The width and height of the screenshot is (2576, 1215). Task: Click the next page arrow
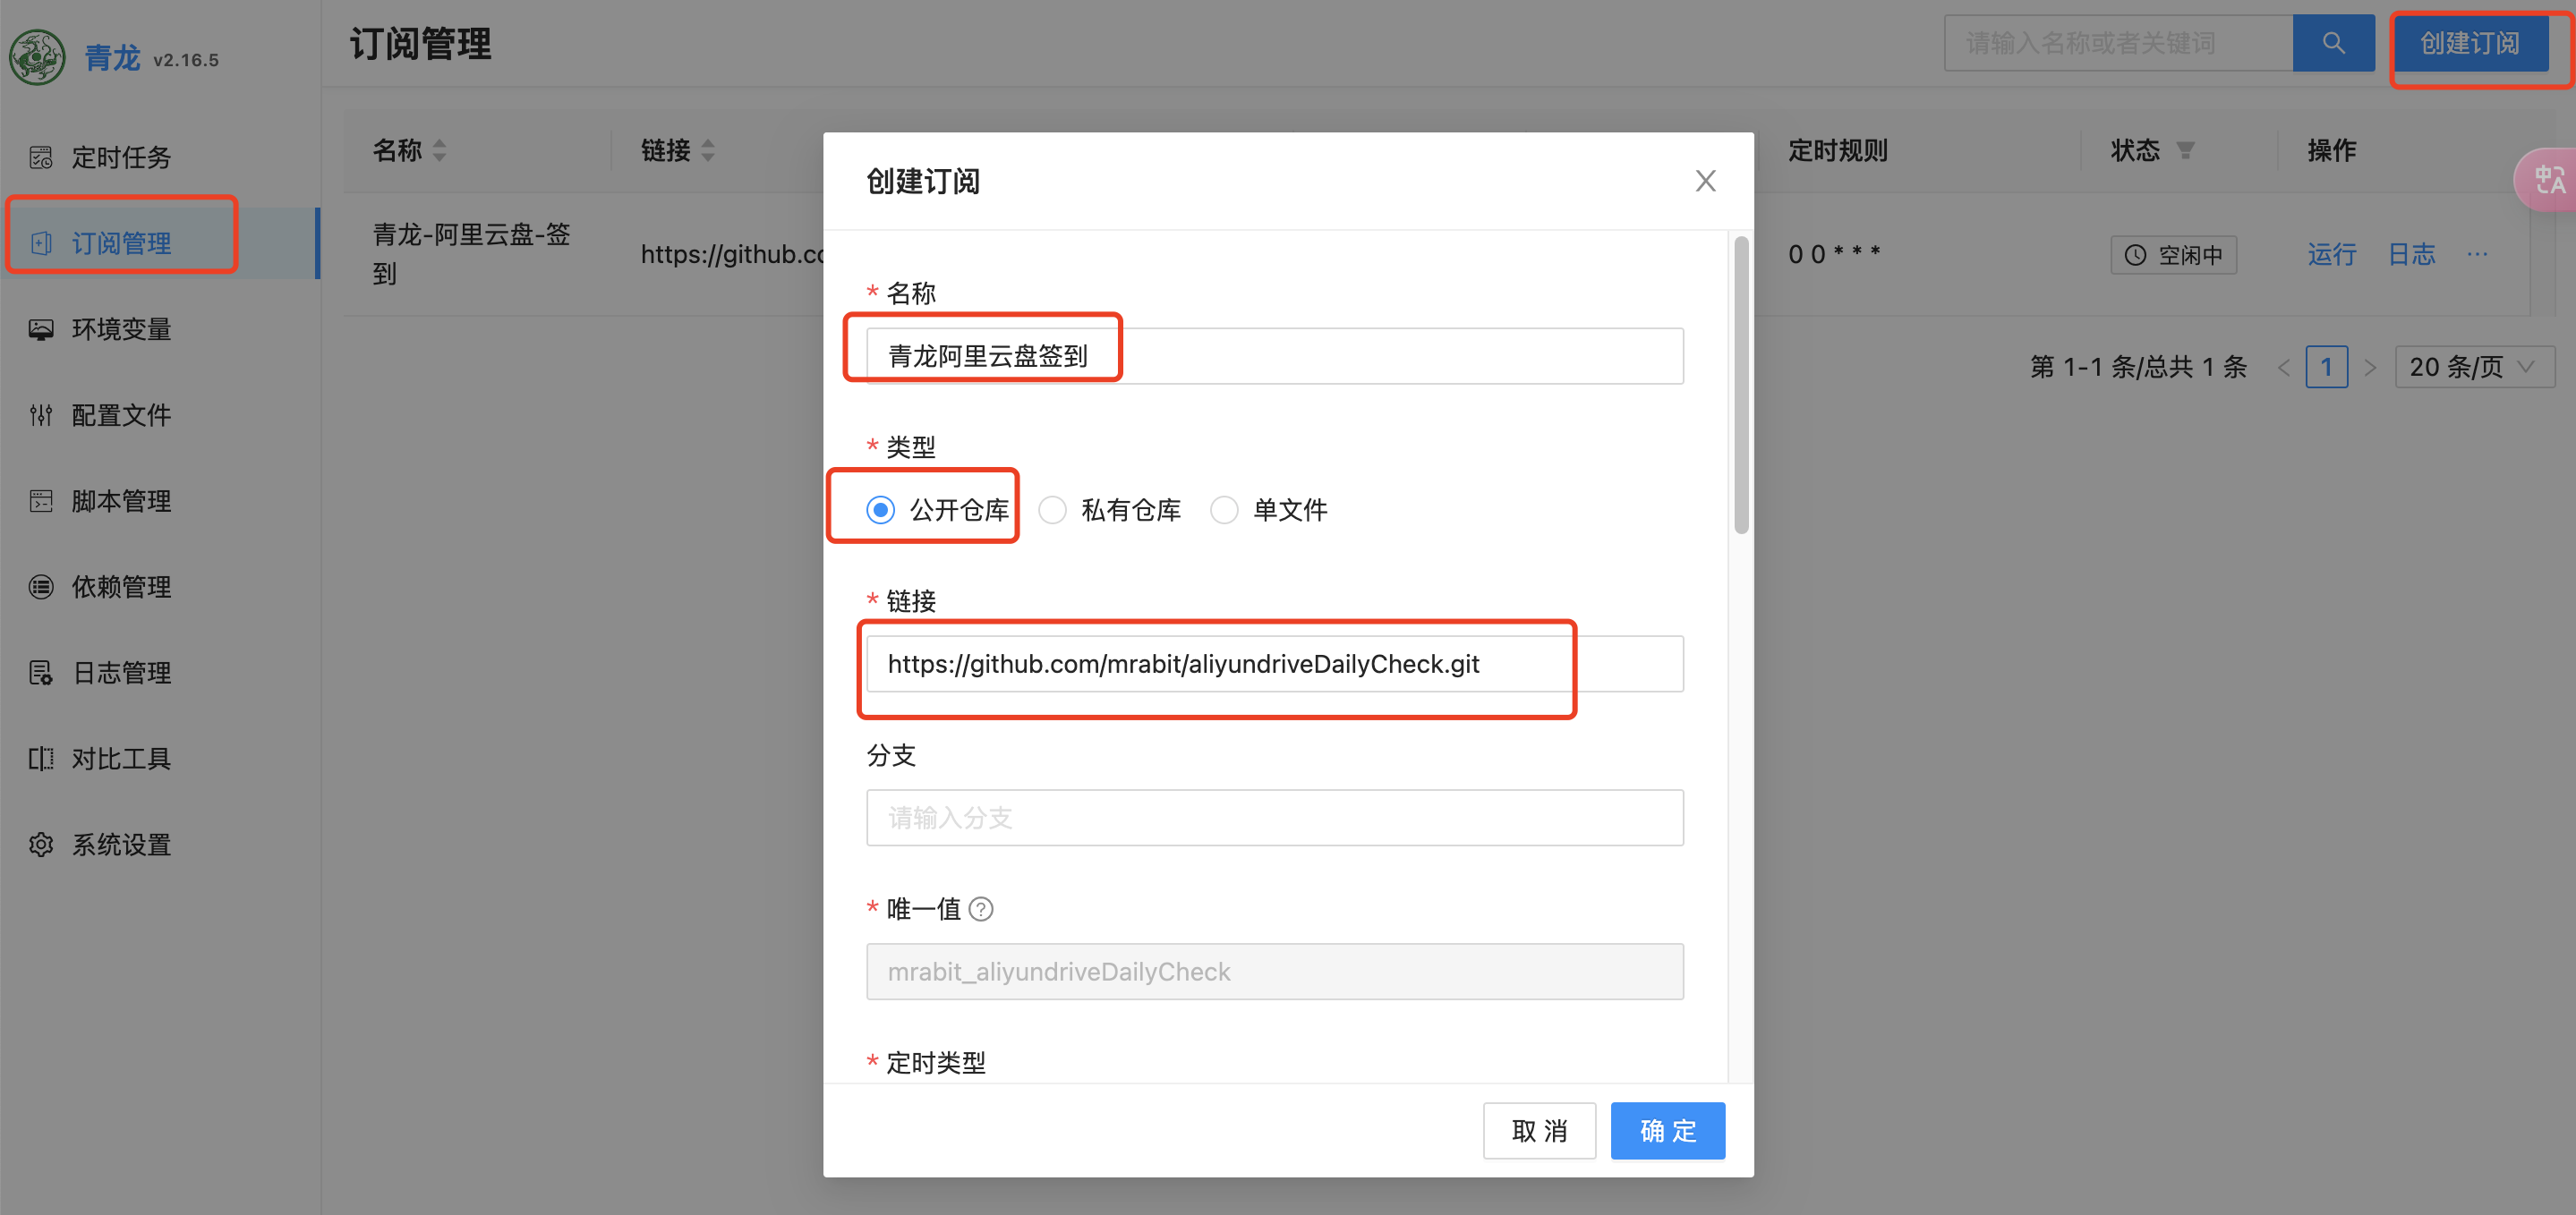pos(2369,367)
